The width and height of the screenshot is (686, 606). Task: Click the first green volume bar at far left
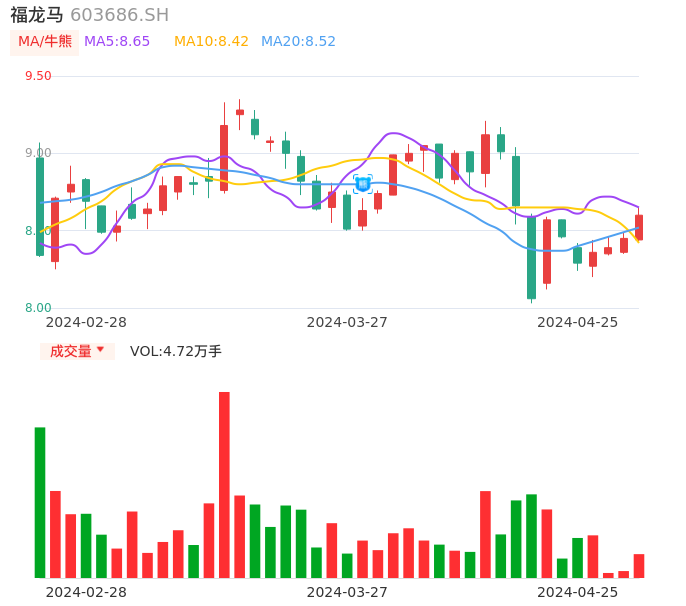(x=40, y=502)
